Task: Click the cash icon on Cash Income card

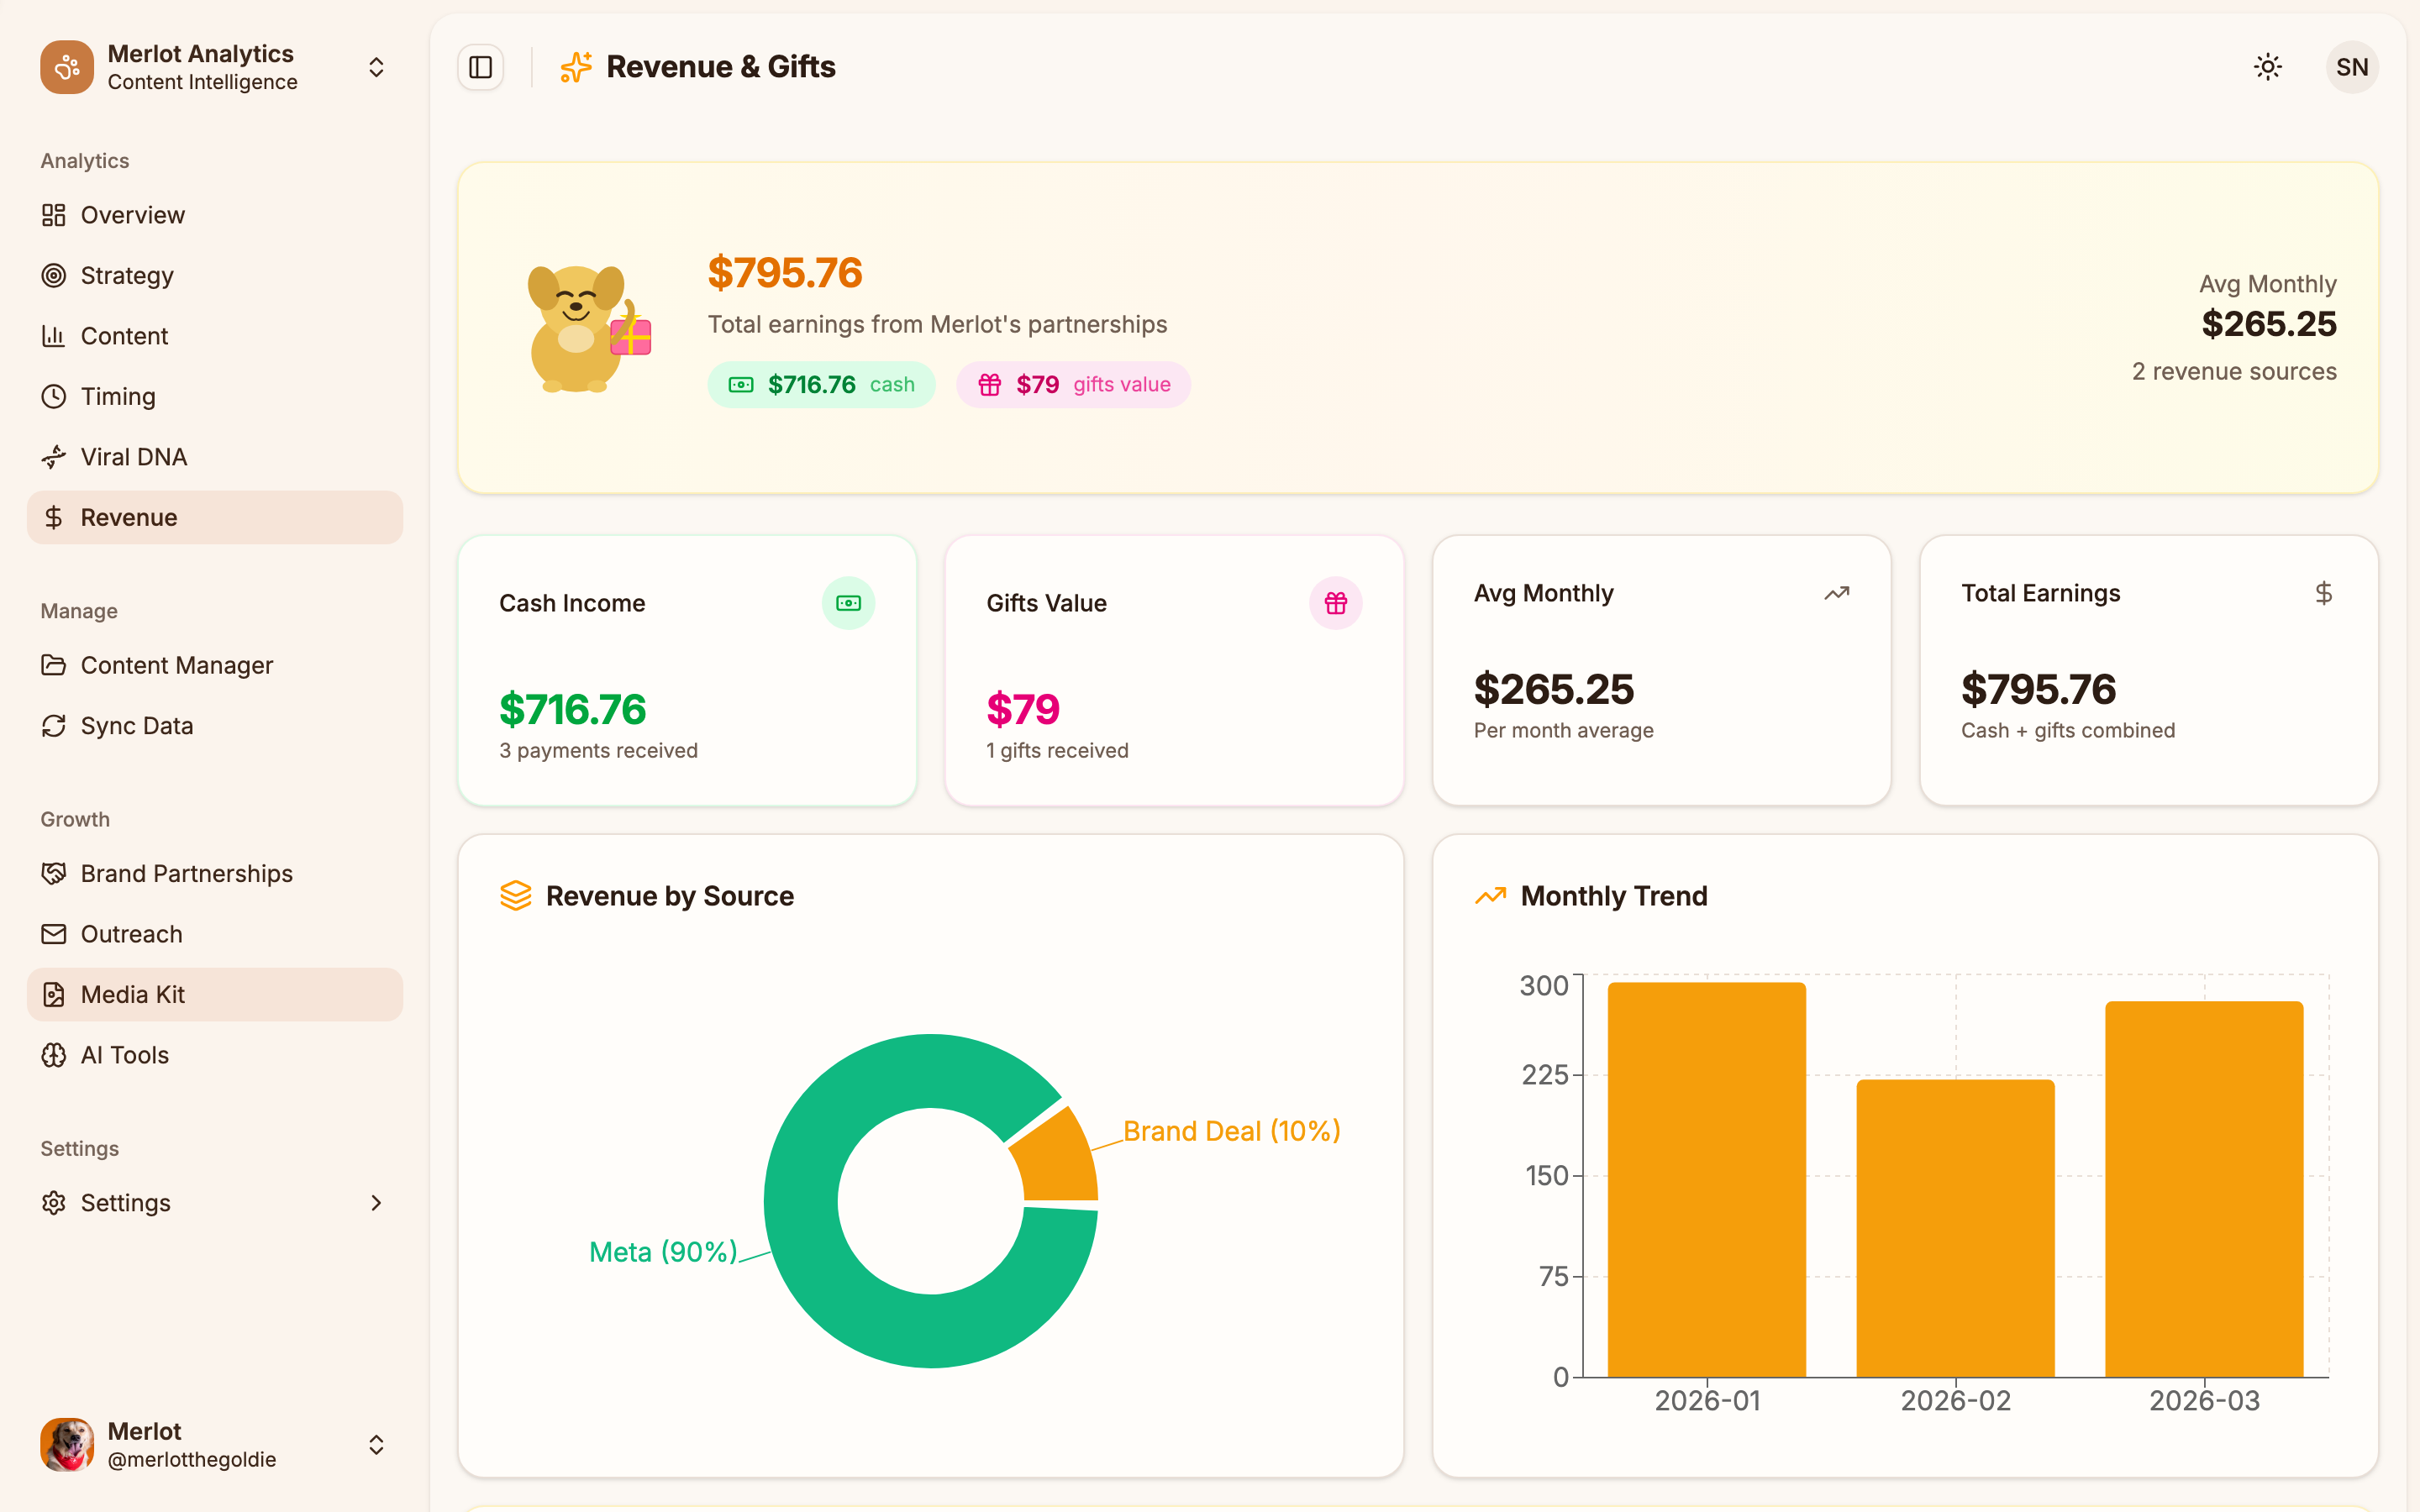Action: tap(848, 602)
